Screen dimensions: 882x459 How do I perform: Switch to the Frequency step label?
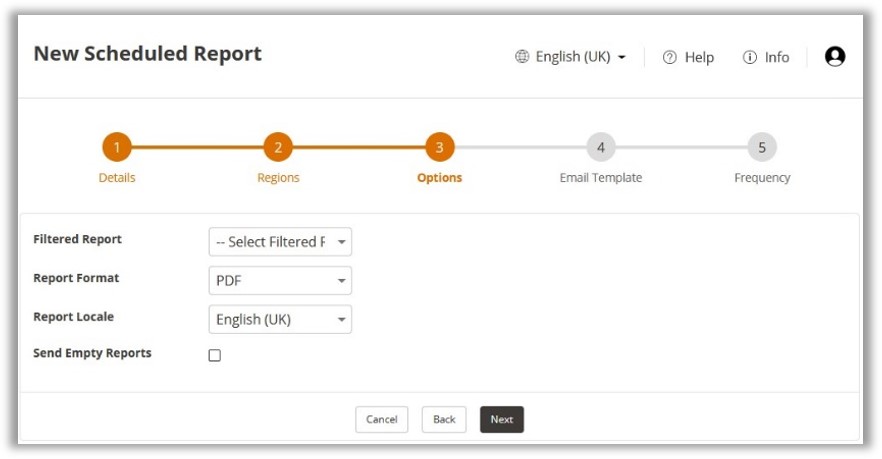click(762, 178)
